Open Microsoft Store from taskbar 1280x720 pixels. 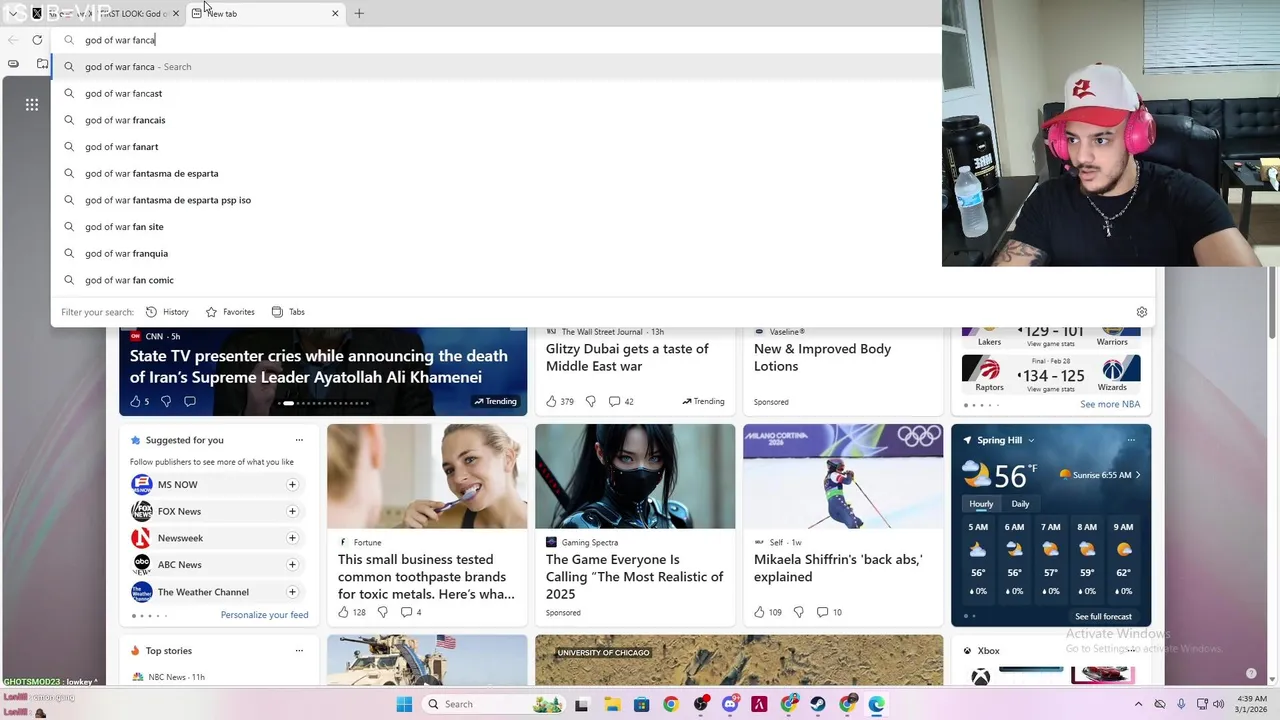point(641,704)
